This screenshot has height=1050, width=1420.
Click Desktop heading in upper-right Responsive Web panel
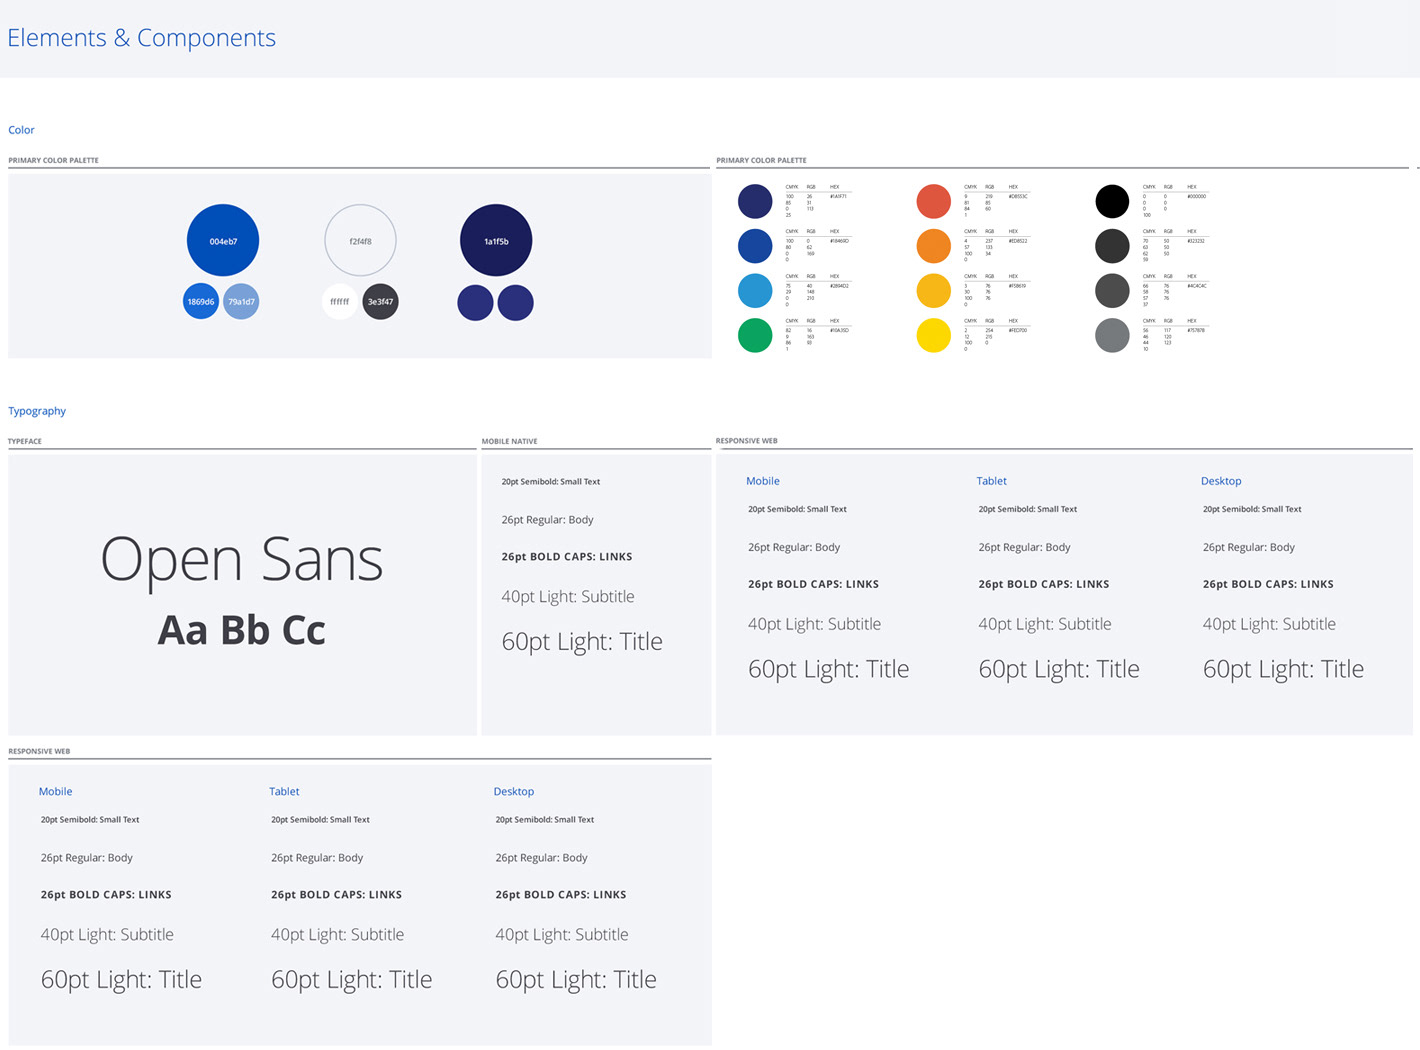[x=1221, y=481]
